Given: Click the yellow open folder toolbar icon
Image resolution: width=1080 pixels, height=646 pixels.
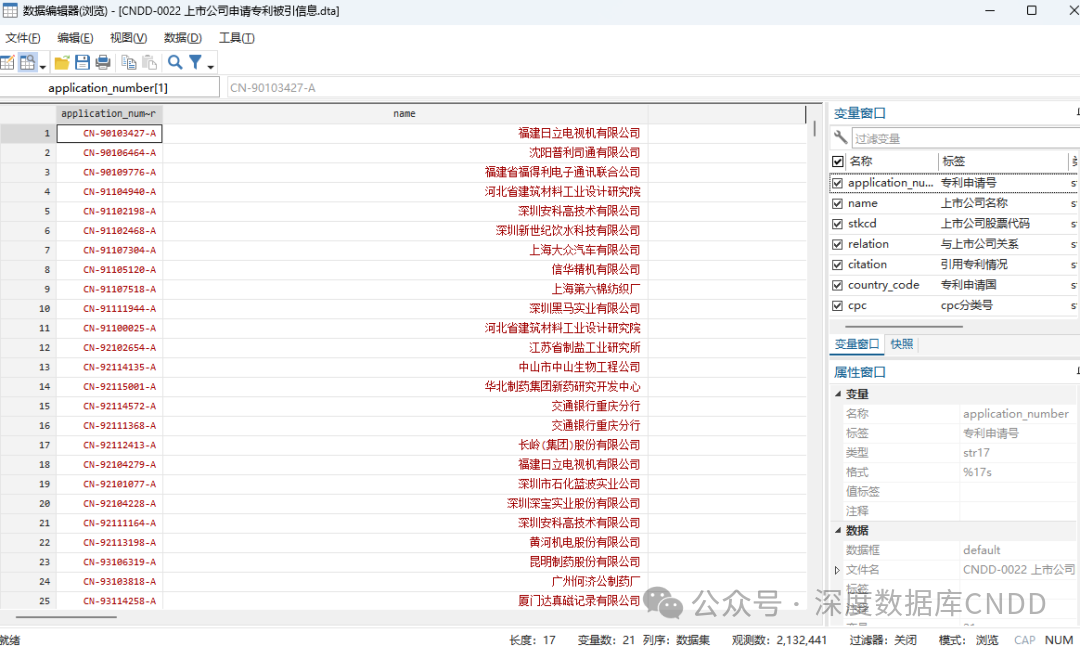Looking at the screenshot, I should pyautogui.click(x=62, y=63).
